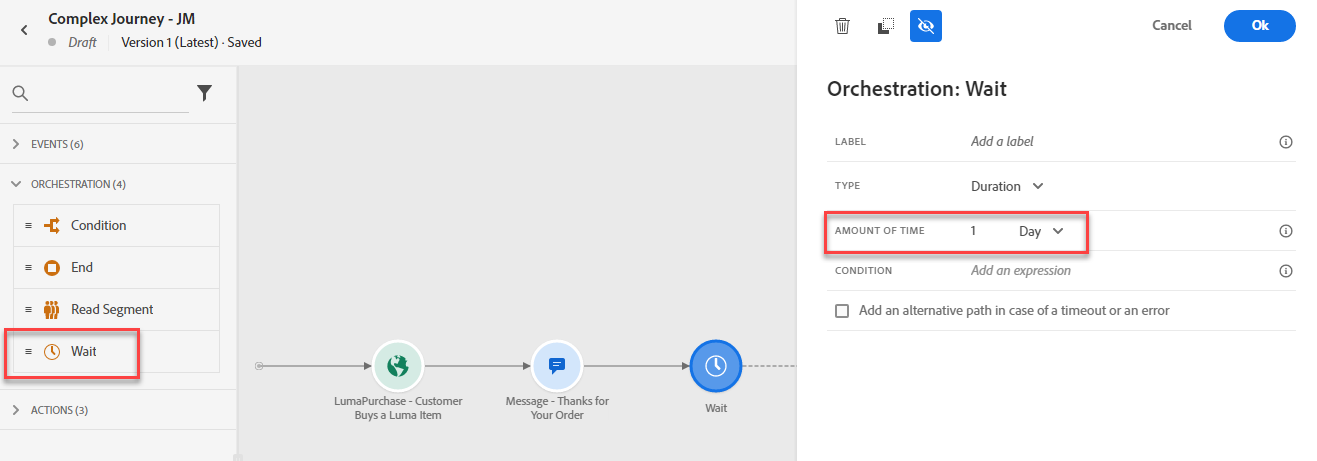Select the Wait clock node on canvas
The image size is (1317, 461).
[715, 366]
